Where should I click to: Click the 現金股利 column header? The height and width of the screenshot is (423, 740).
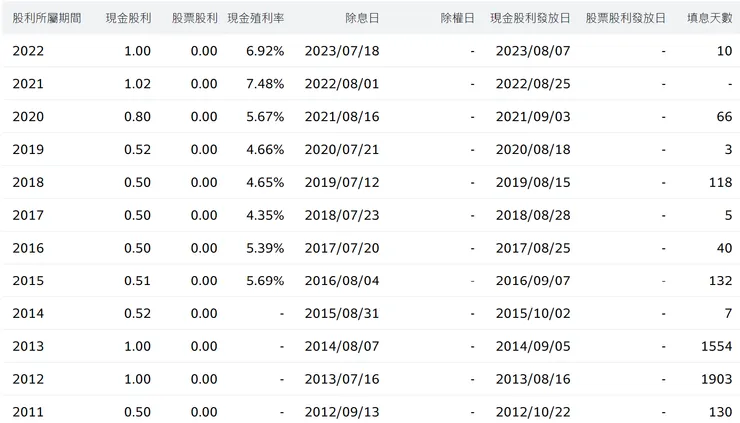pos(128,18)
